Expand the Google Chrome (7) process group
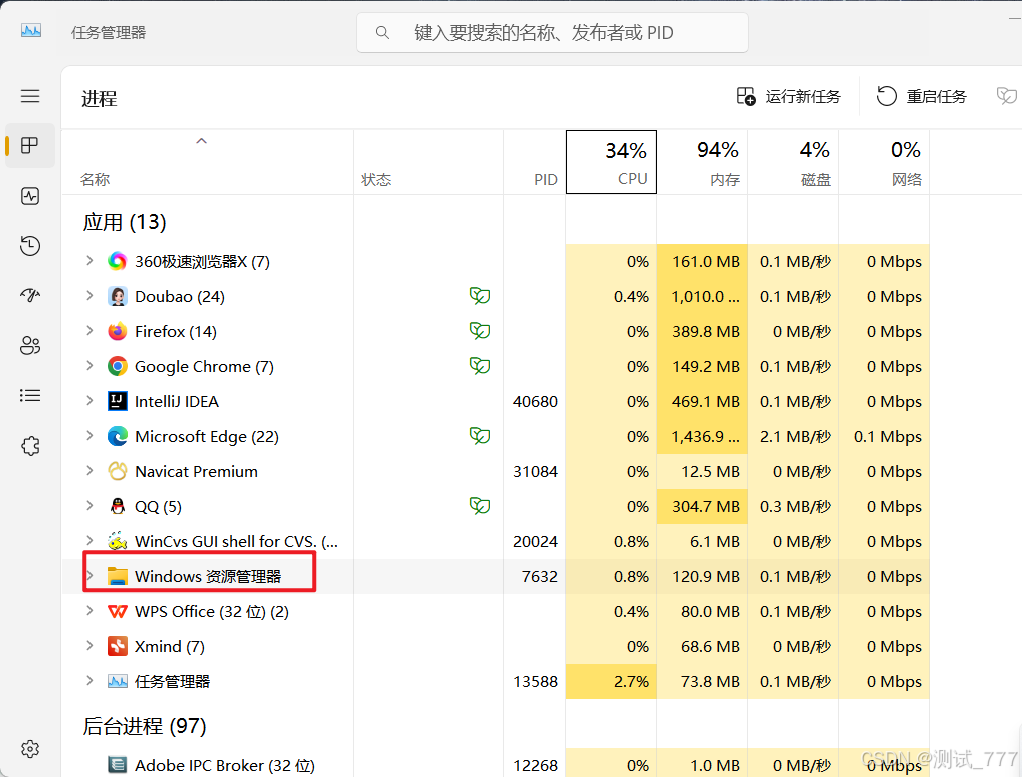1022x777 pixels. [90, 366]
